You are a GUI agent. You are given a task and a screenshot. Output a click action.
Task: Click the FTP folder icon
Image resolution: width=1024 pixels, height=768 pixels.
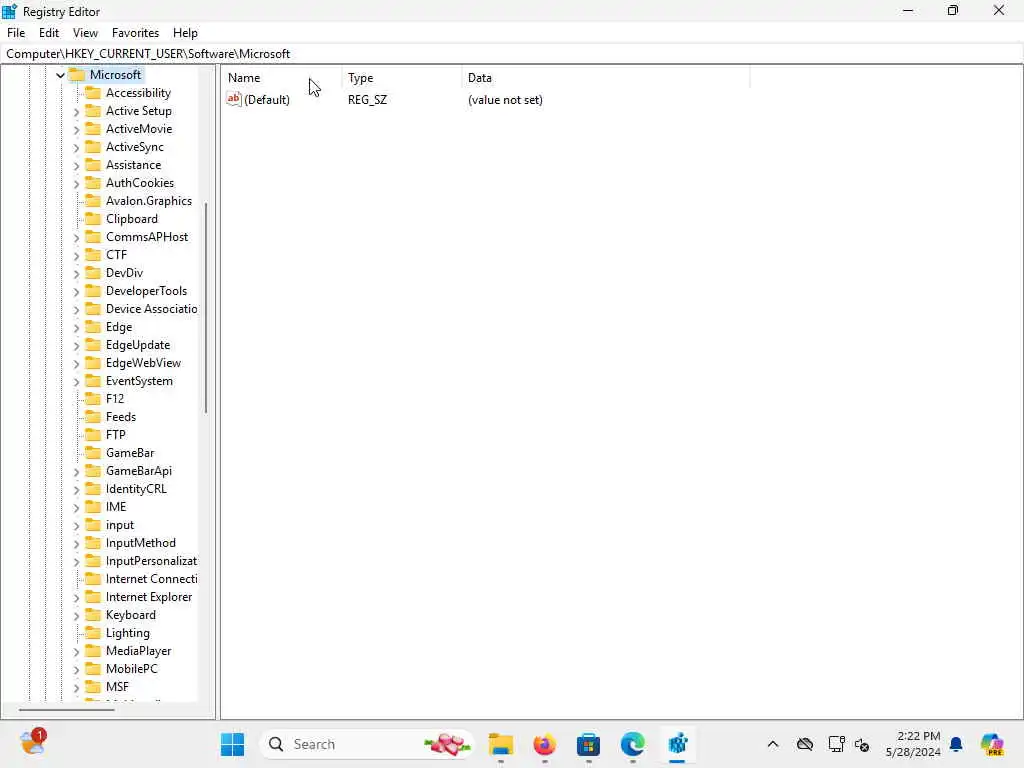93,434
